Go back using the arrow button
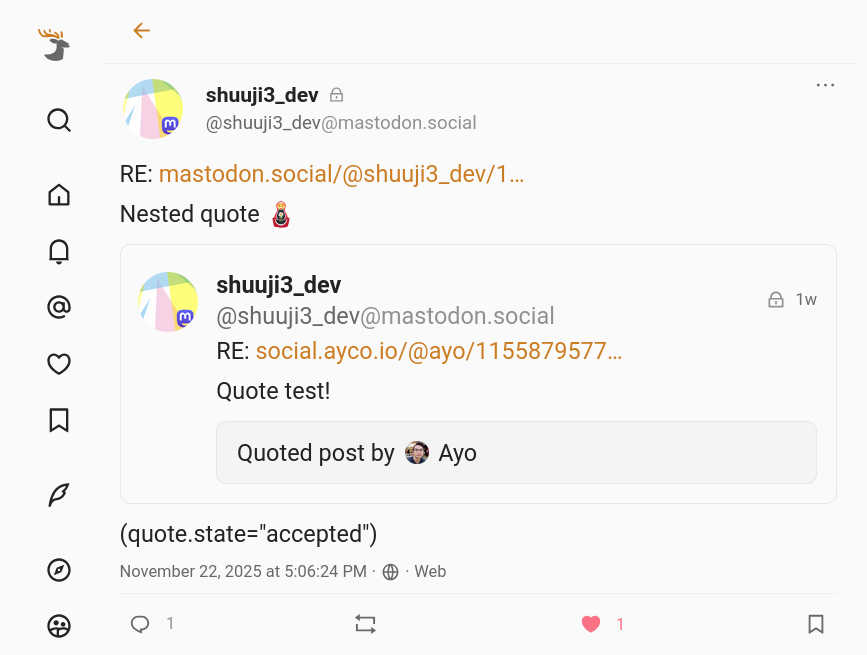The height and width of the screenshot is (655, 867). click(x=141, y=31)
